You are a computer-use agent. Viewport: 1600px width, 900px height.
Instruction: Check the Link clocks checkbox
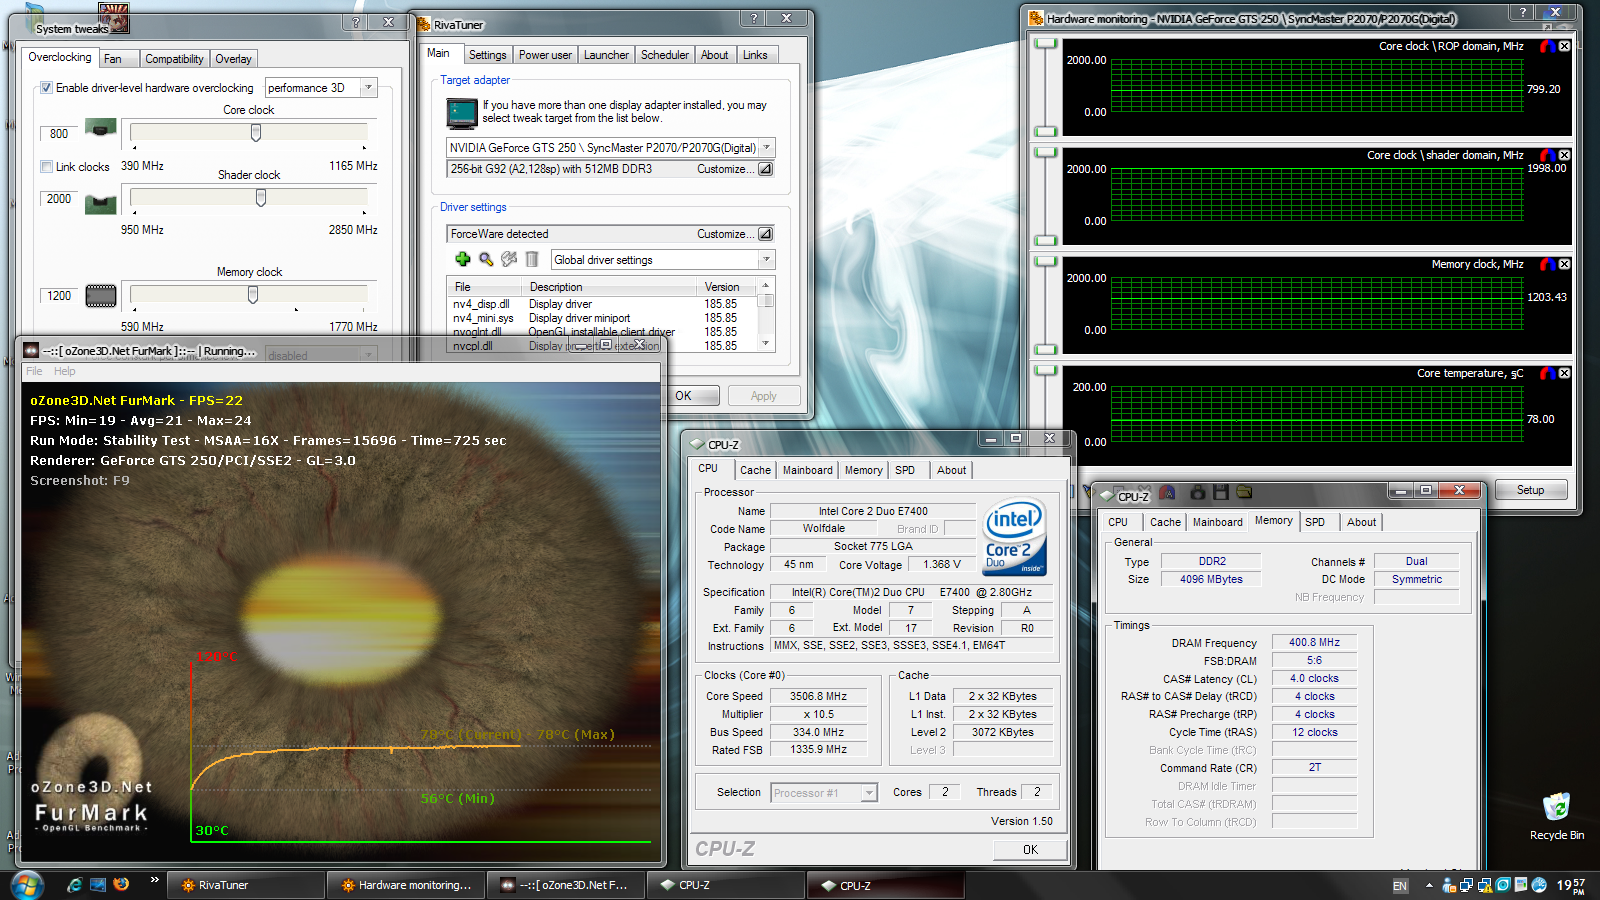pyautogui.click(x=46, y=167)
